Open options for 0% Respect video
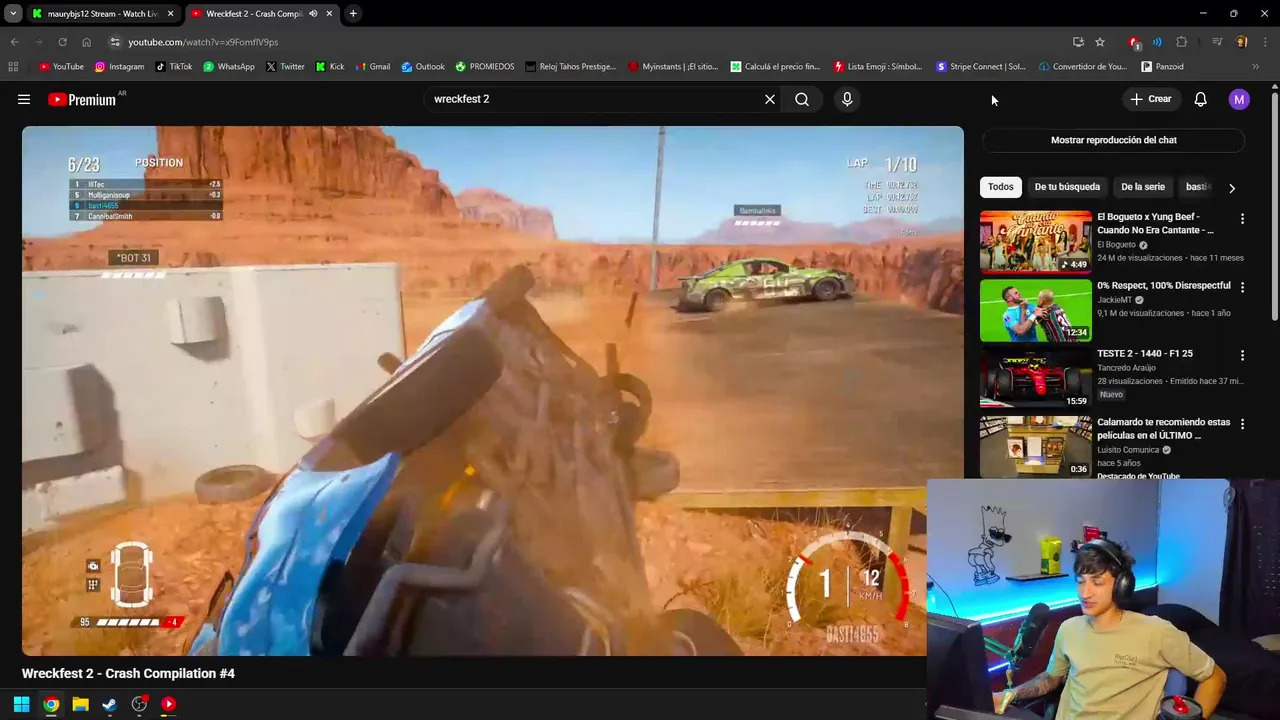Screen dimensions: 1280x720 pos(1242,287)
